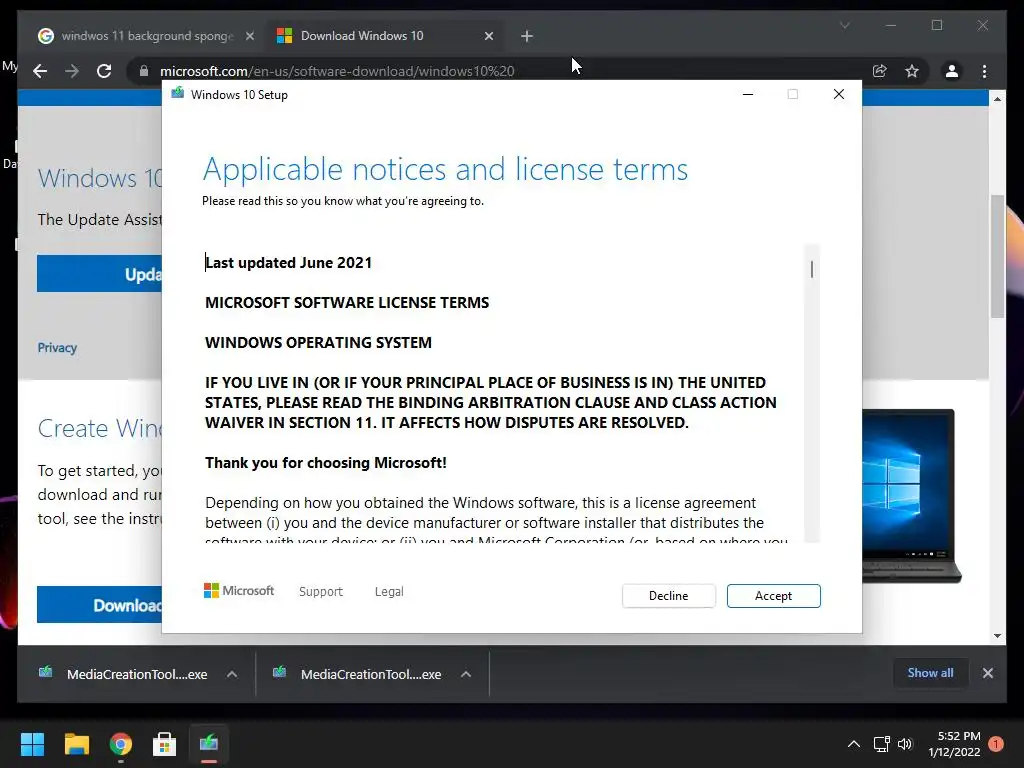
Task: Open the network tray icon
Action: [x=882, y=744]
